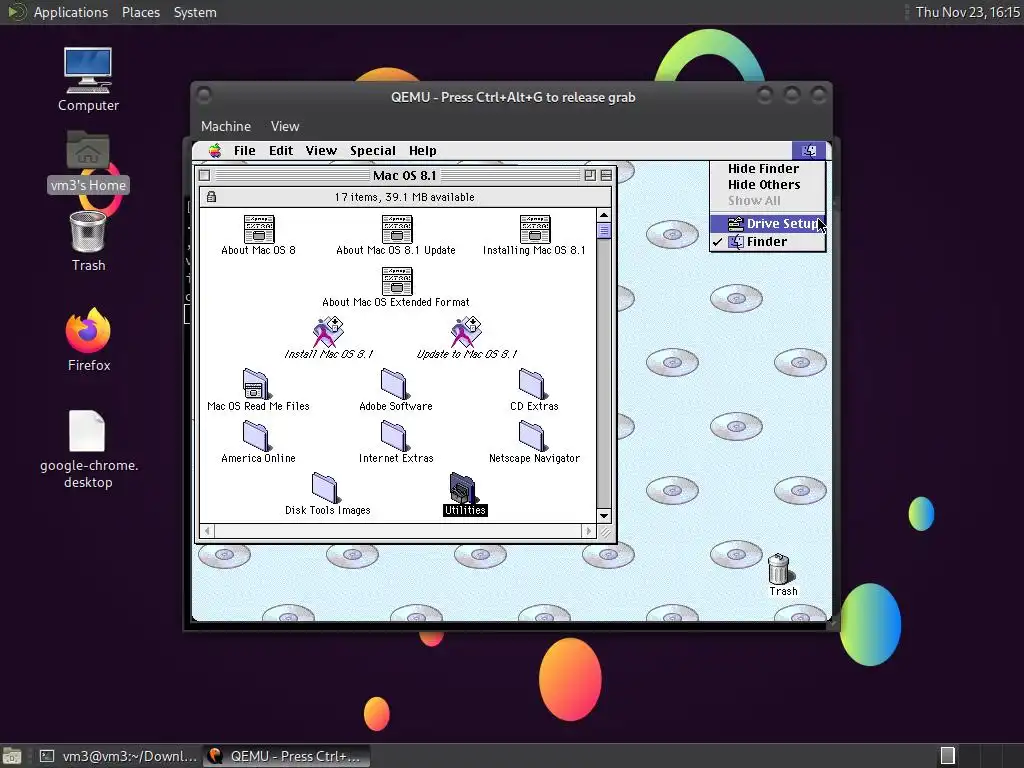The image size is (1024, 768).
Task: Collapse Mac OS 8.1 window with windowshade box
Action: 606,175
